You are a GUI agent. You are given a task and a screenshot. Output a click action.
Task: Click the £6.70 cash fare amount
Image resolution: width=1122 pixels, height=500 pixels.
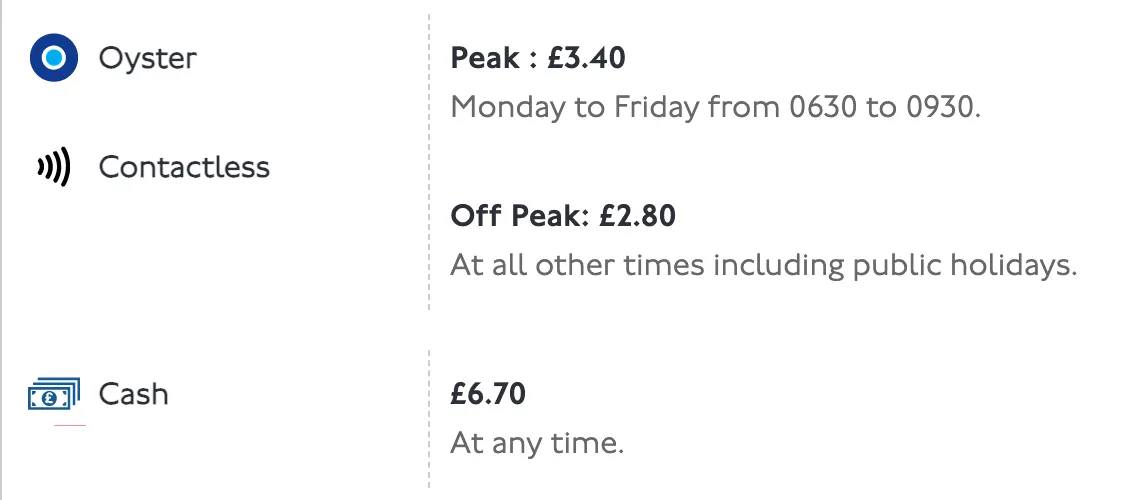point(488,394)
